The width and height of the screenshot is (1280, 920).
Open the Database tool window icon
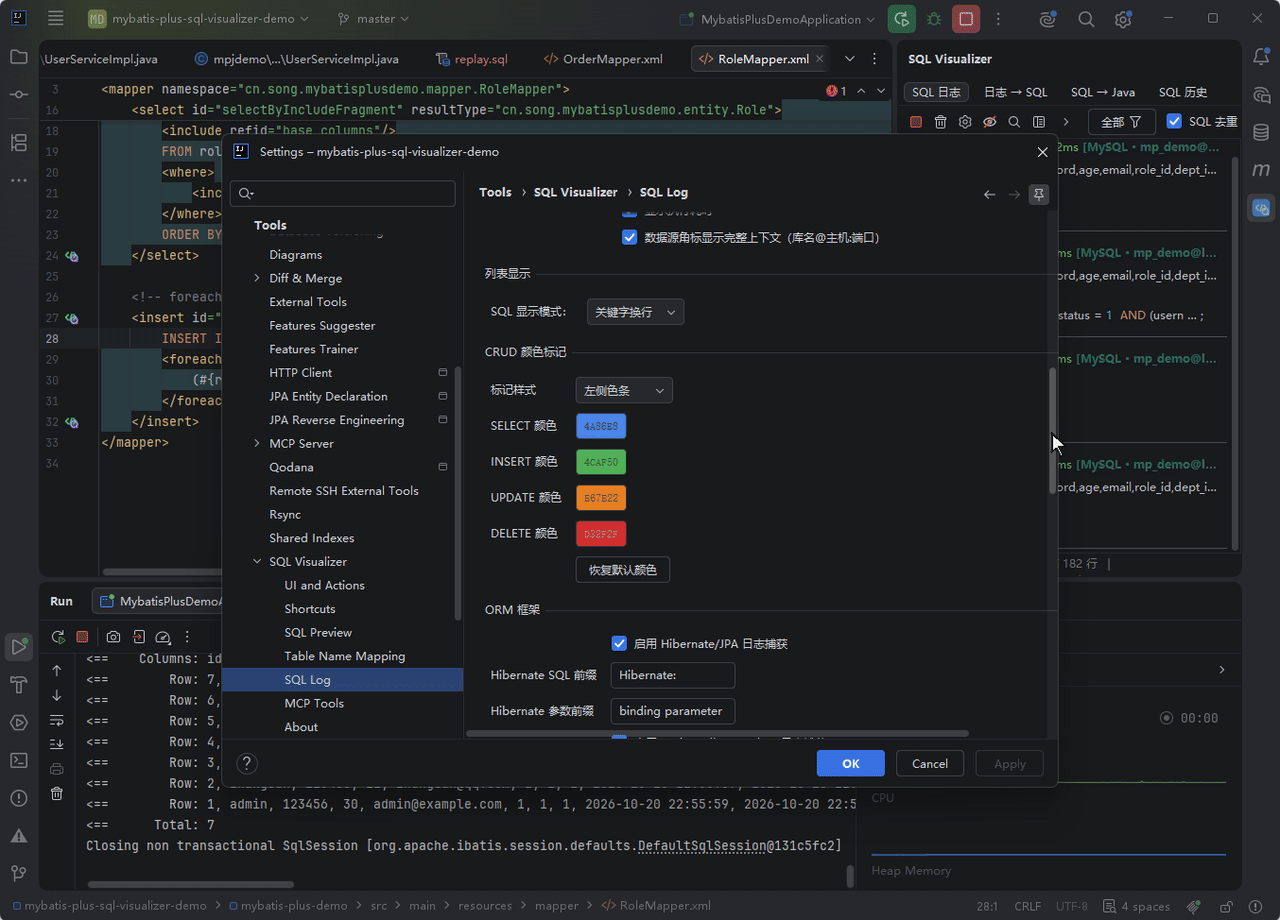click(x=1262, y=132)
